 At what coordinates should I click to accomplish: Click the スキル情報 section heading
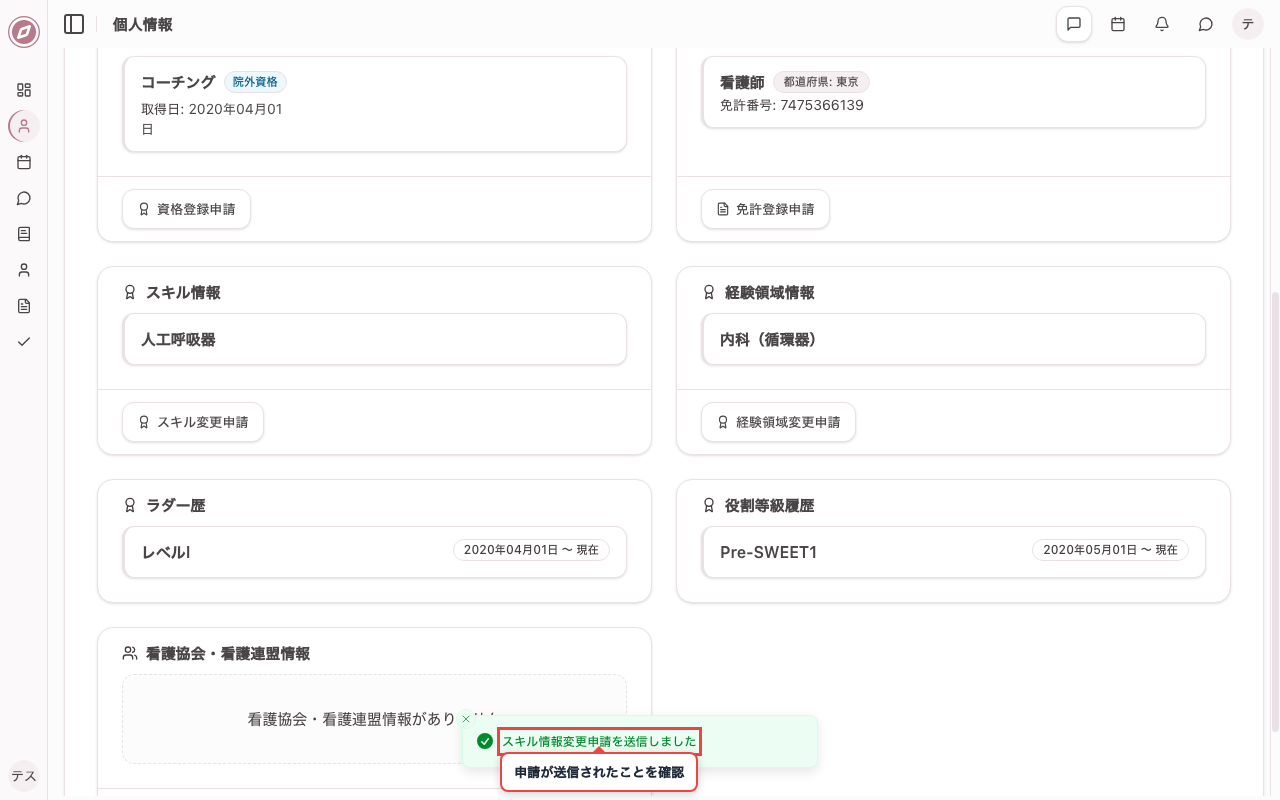183,293
